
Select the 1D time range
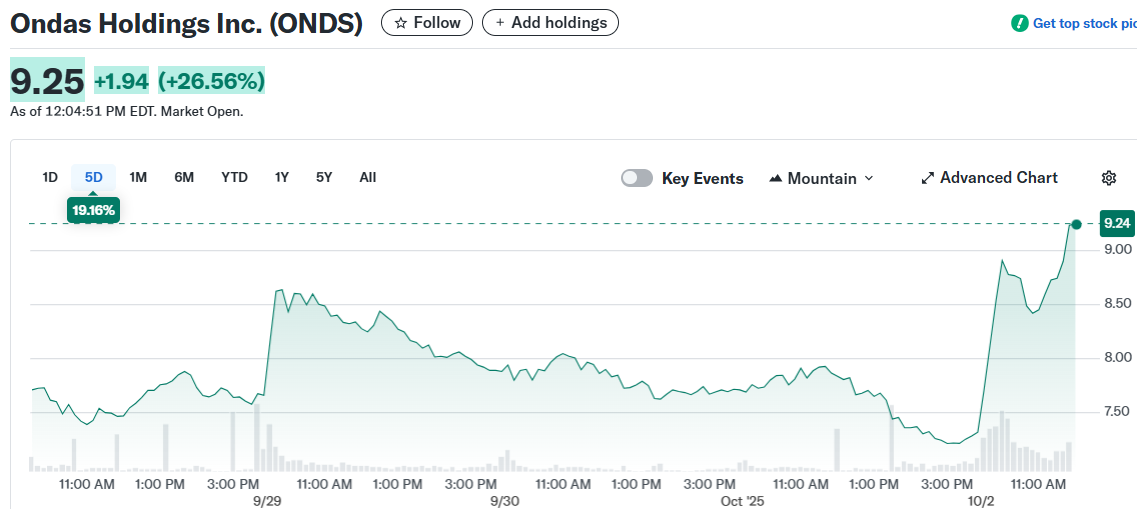coord(50,177)
